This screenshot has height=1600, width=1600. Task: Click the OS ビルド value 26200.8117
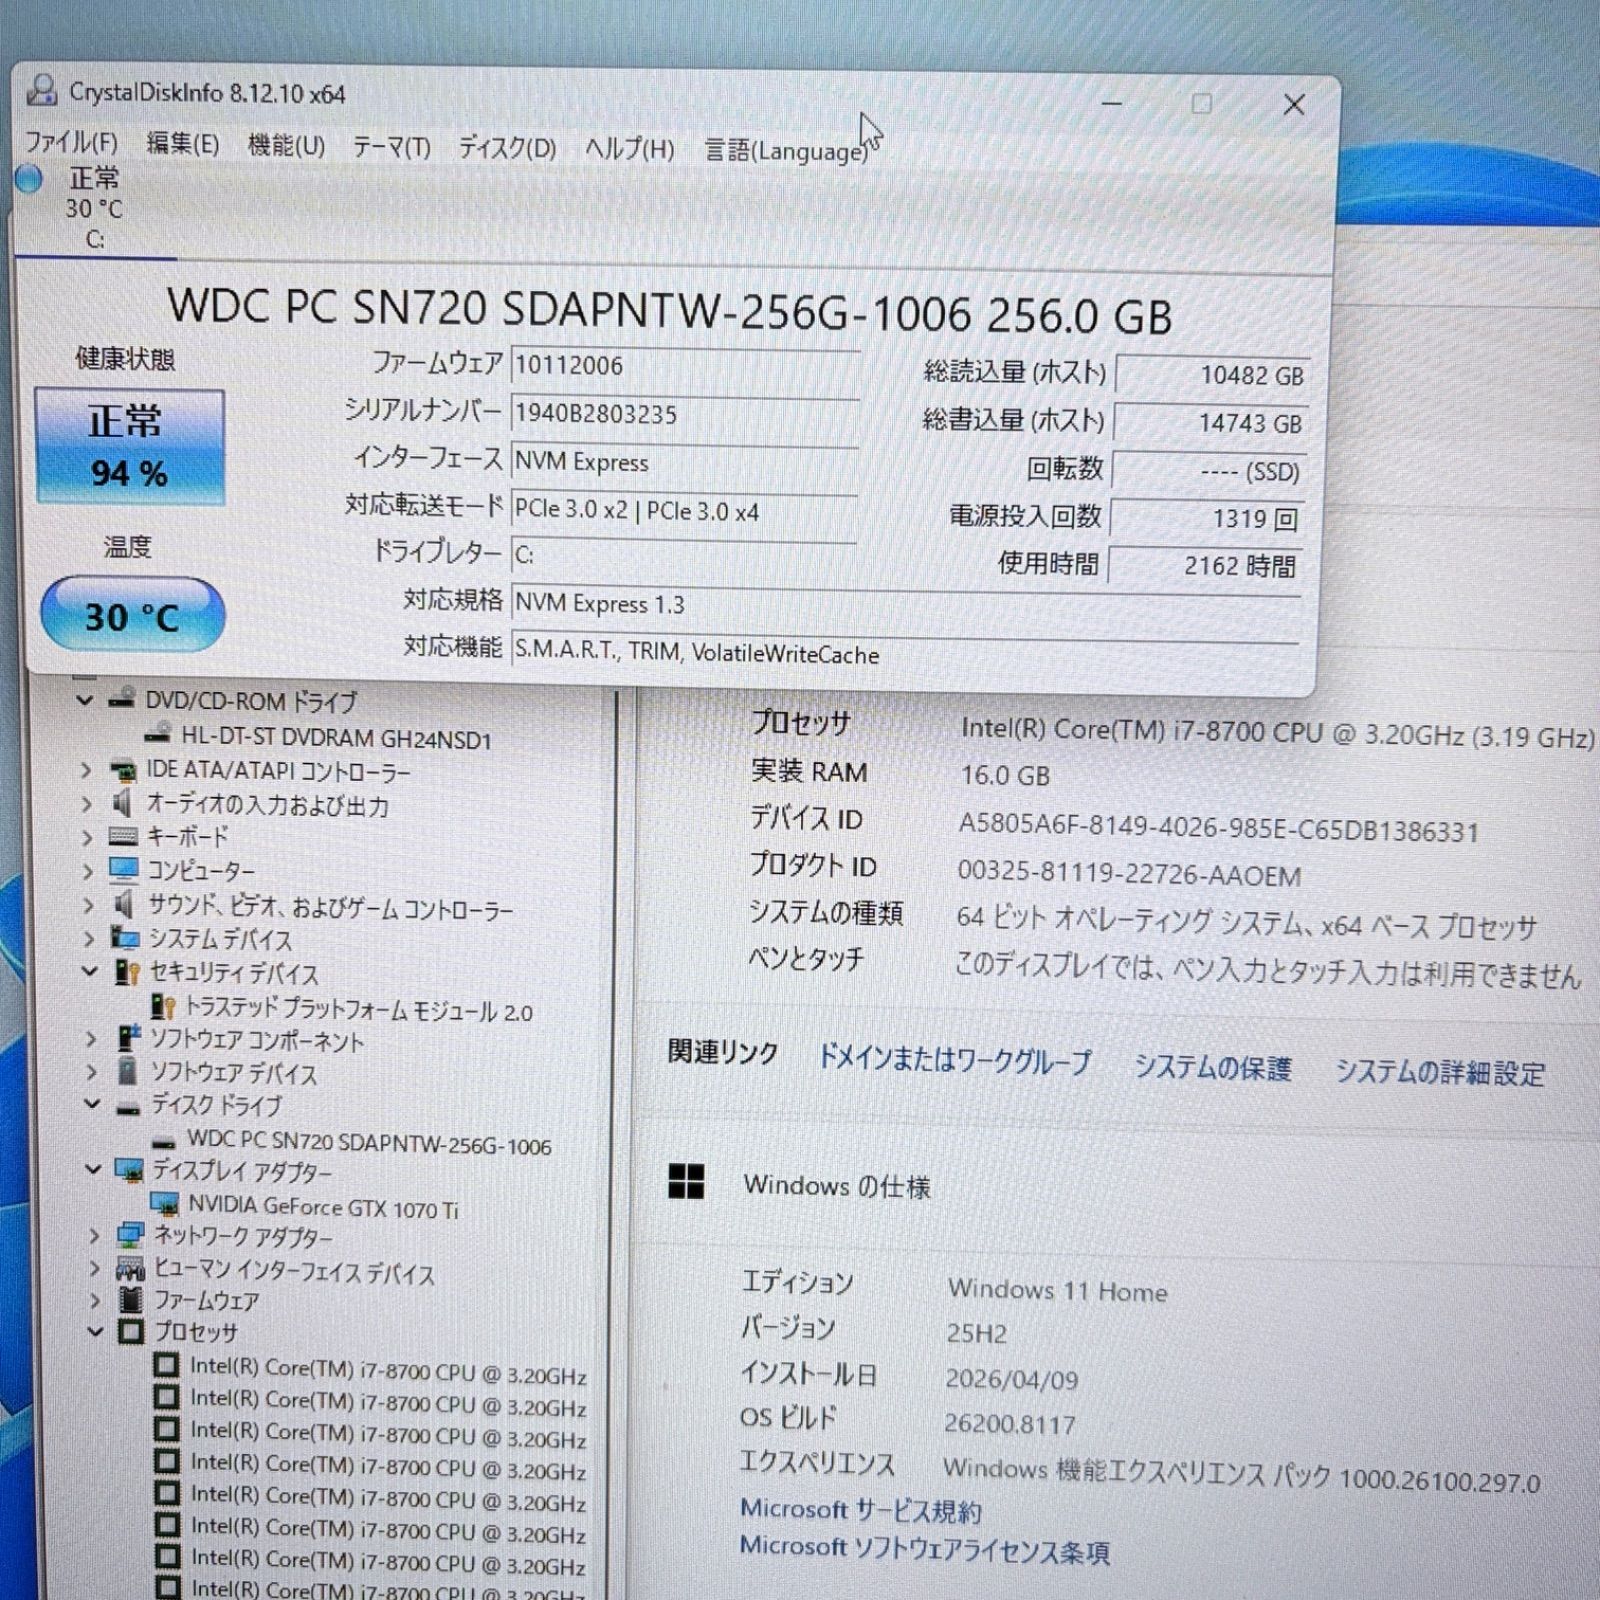1010,1422
